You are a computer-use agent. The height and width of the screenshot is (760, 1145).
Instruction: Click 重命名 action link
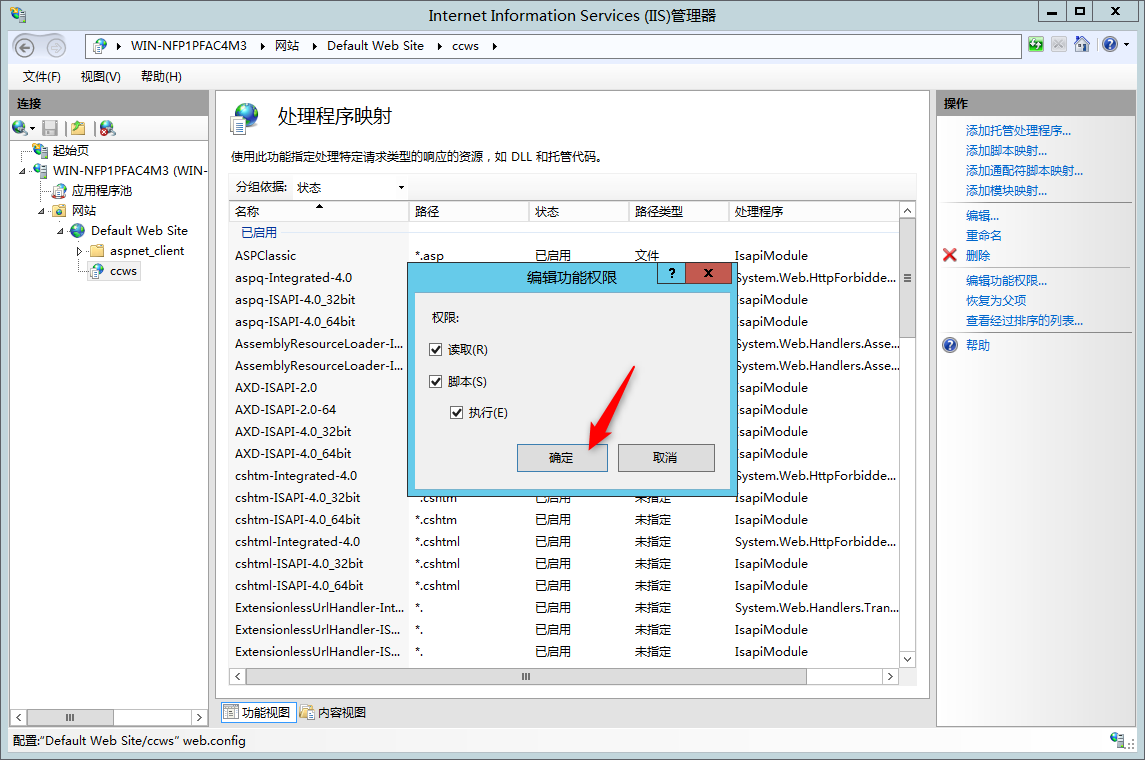coord(984,236)
